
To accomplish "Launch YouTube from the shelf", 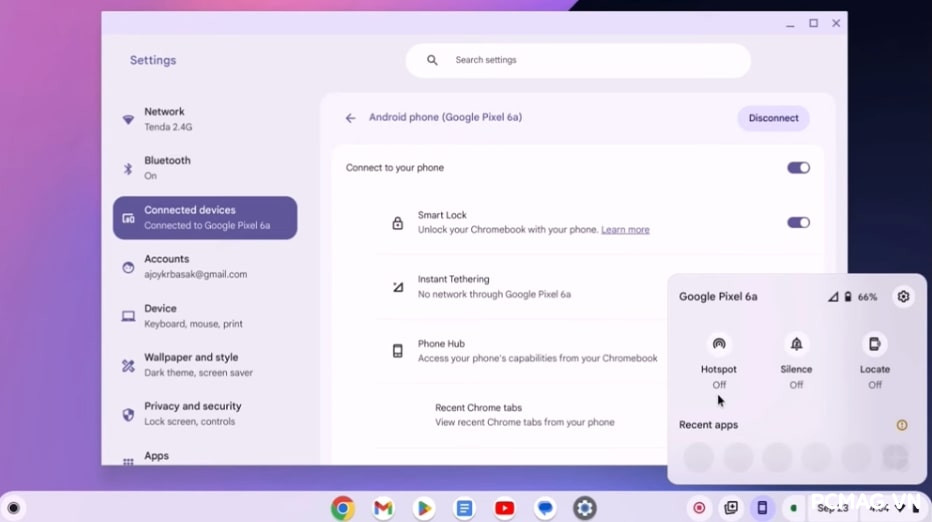I will pos(505,508).
